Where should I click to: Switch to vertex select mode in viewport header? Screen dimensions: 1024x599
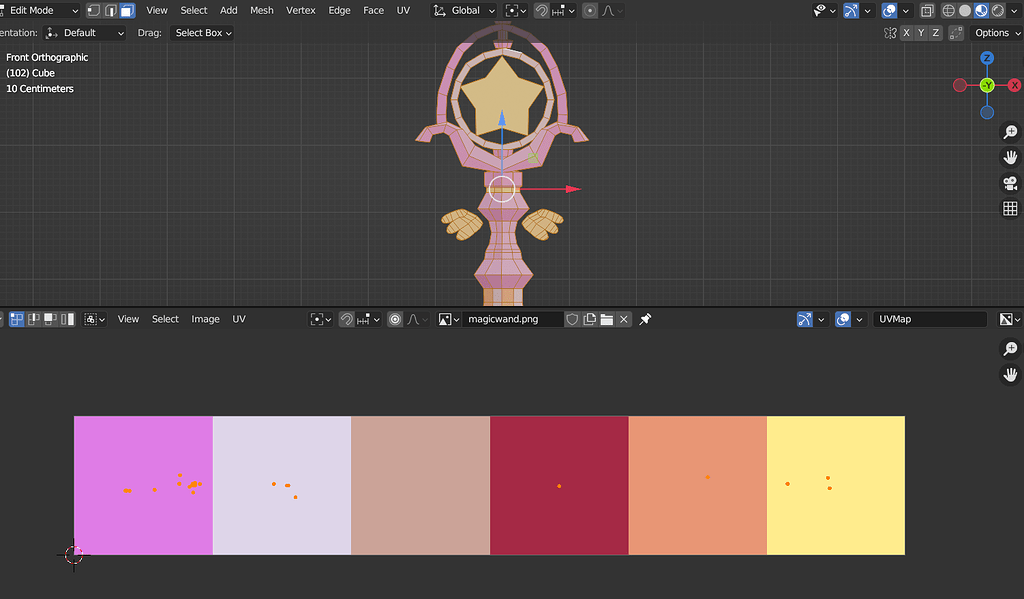pyautogui.click(x=92, y=10)
